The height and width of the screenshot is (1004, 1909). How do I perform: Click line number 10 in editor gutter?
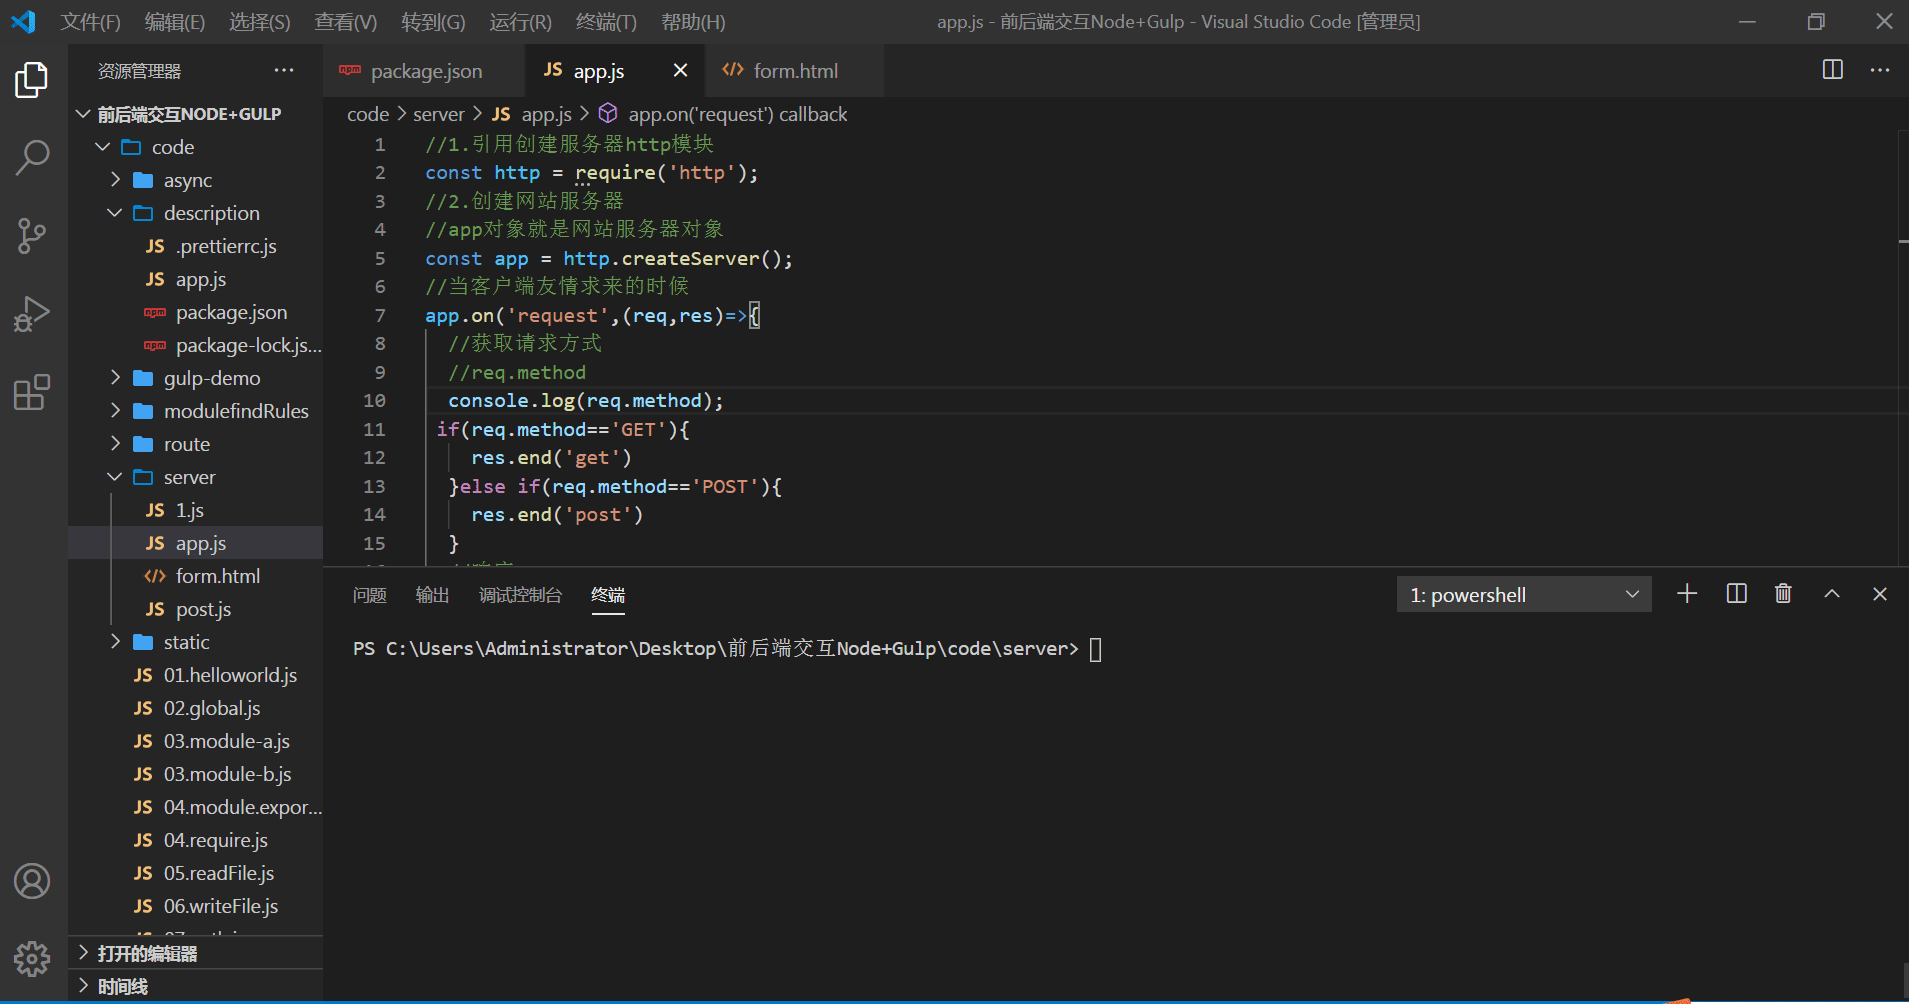pyautogui.click(x=374, y=401)
